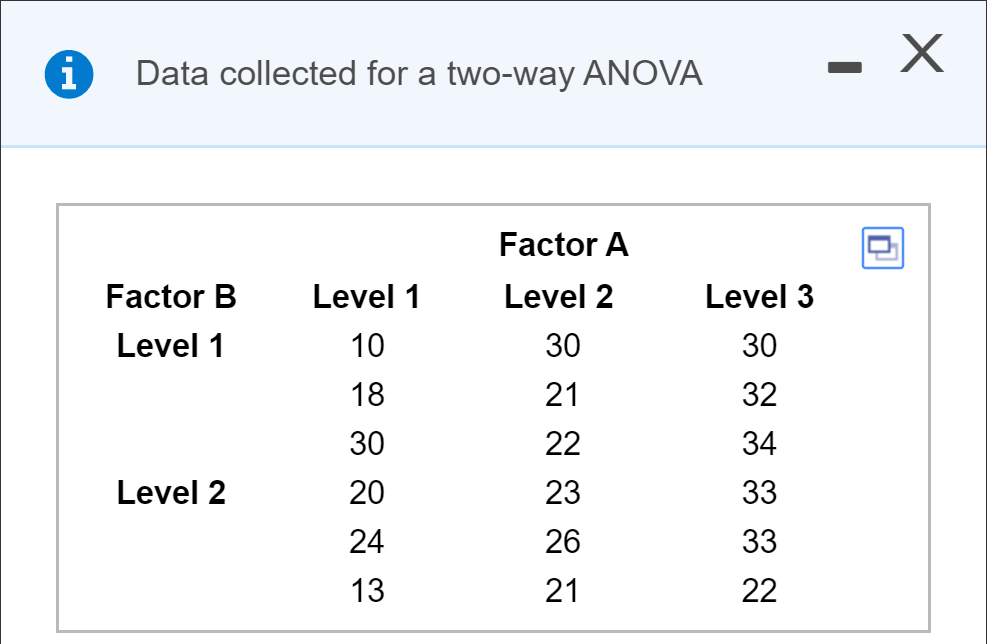Select the Factor A header label

tap(563, 245)
